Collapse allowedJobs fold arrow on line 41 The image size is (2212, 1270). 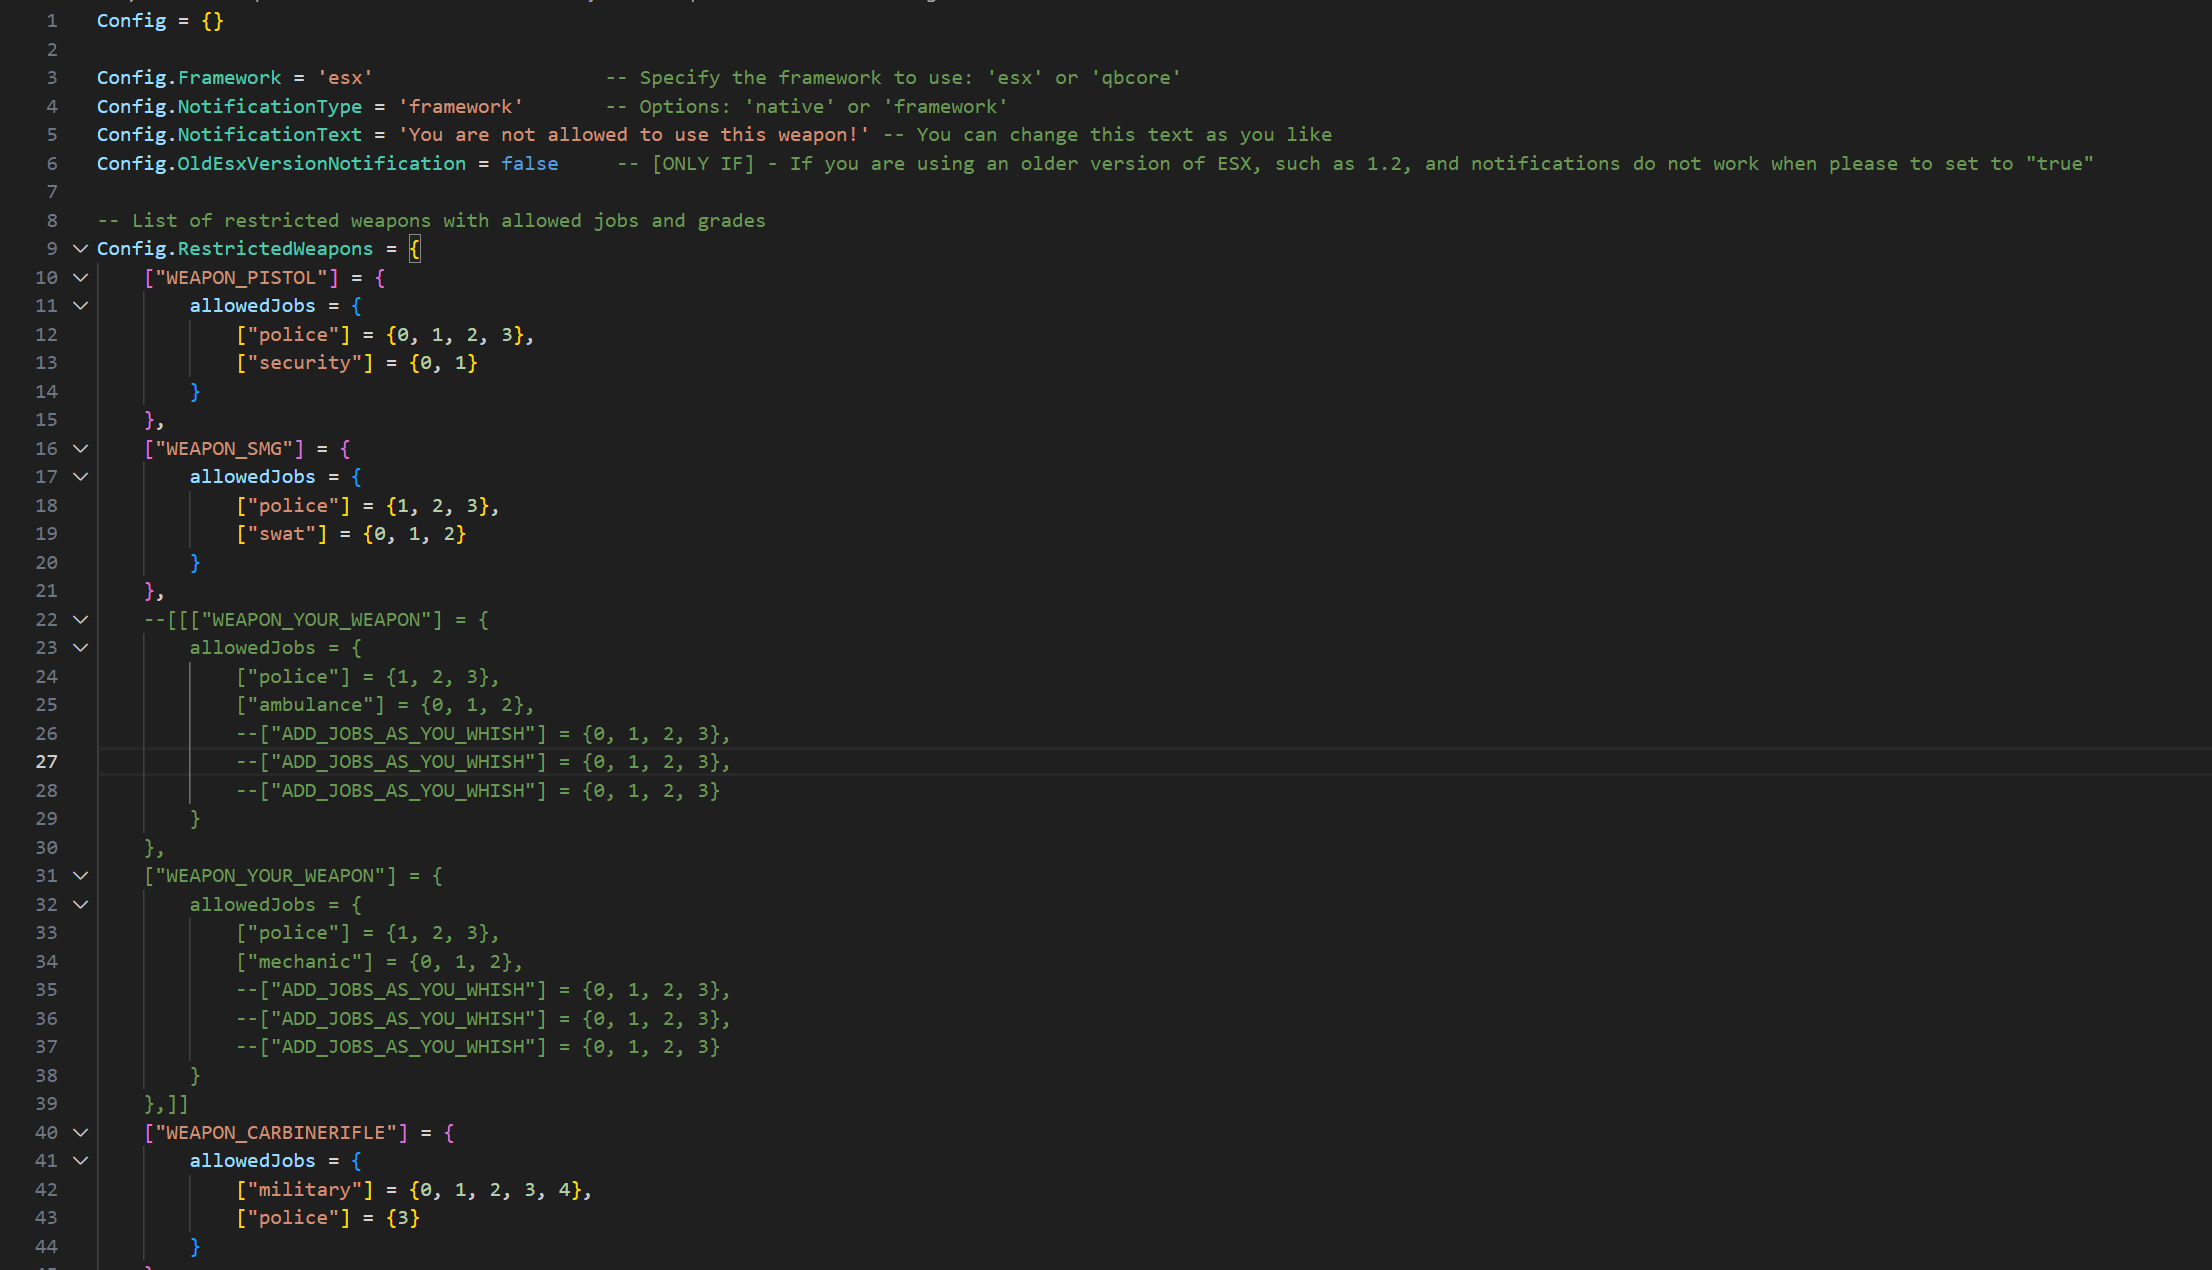[x=81, y=1161]
